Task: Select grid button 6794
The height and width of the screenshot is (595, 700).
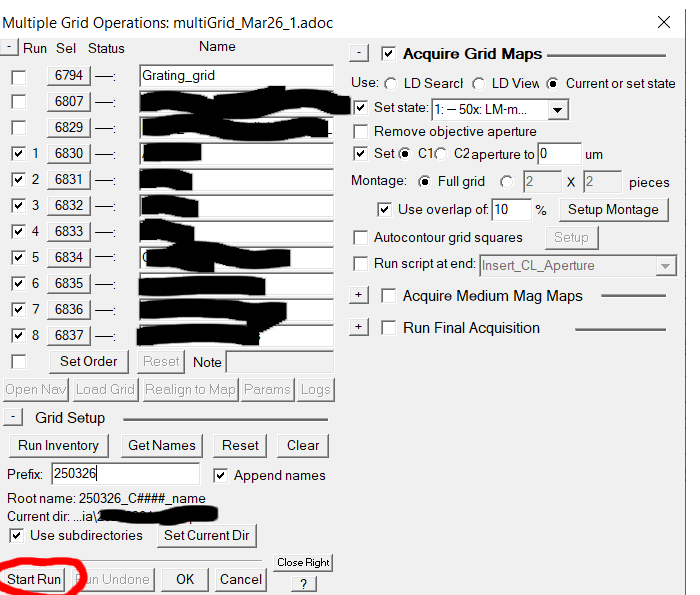Action: (x=69, y=75)
